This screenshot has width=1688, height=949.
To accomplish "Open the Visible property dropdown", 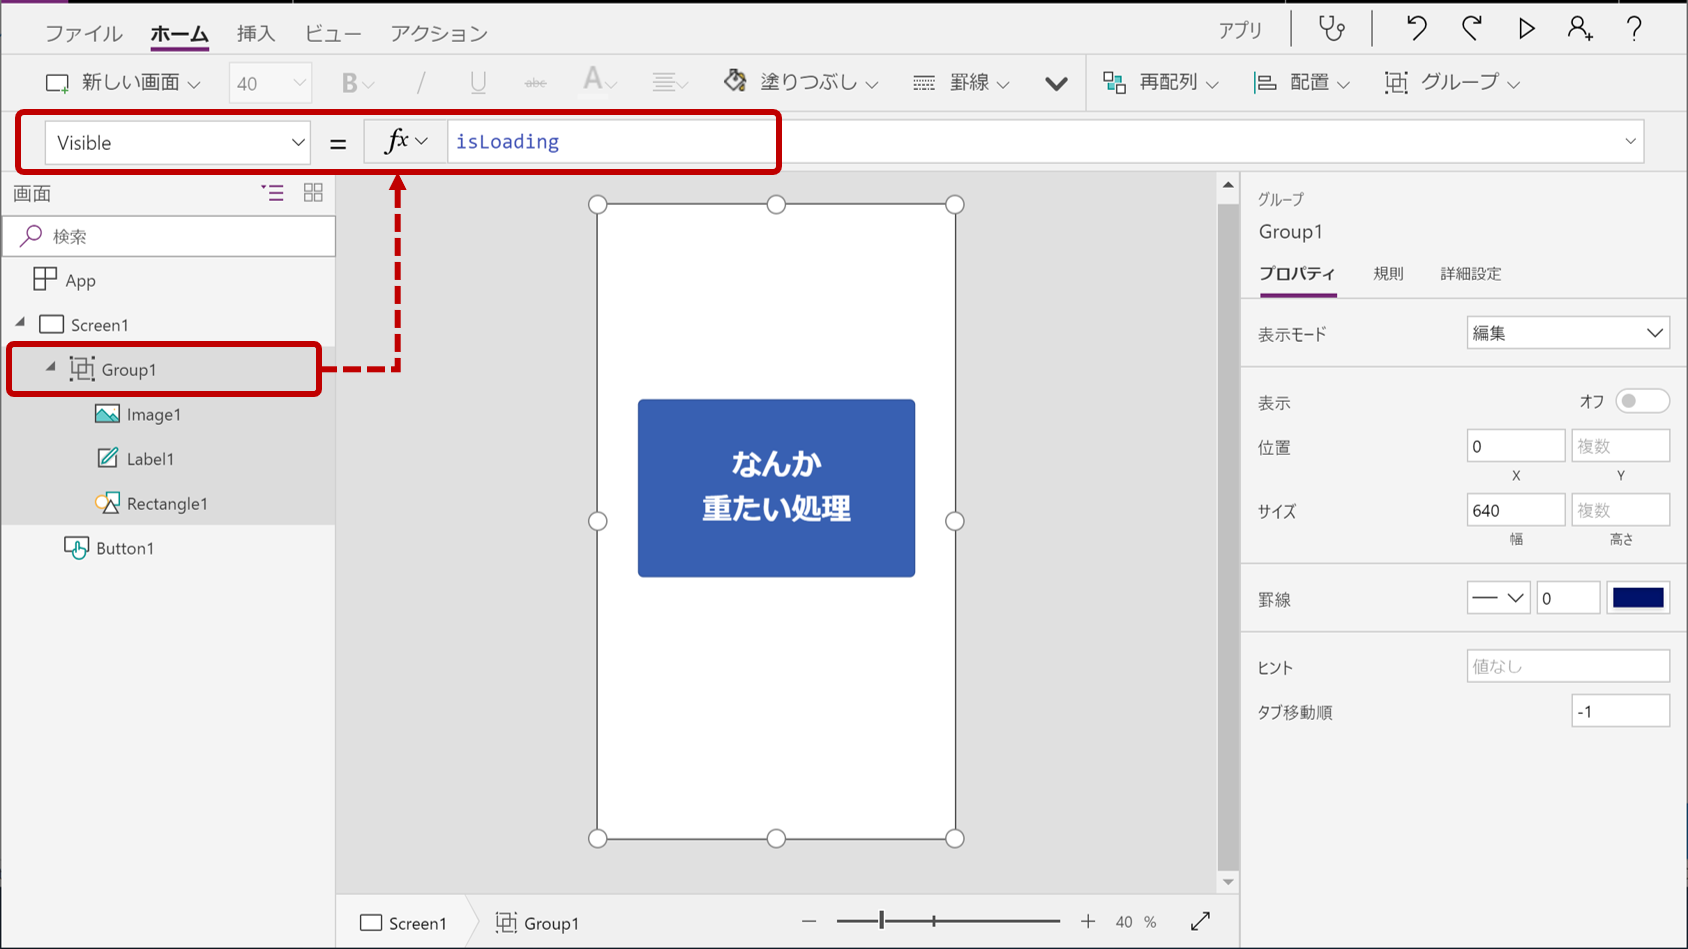I will click(176, 142).
